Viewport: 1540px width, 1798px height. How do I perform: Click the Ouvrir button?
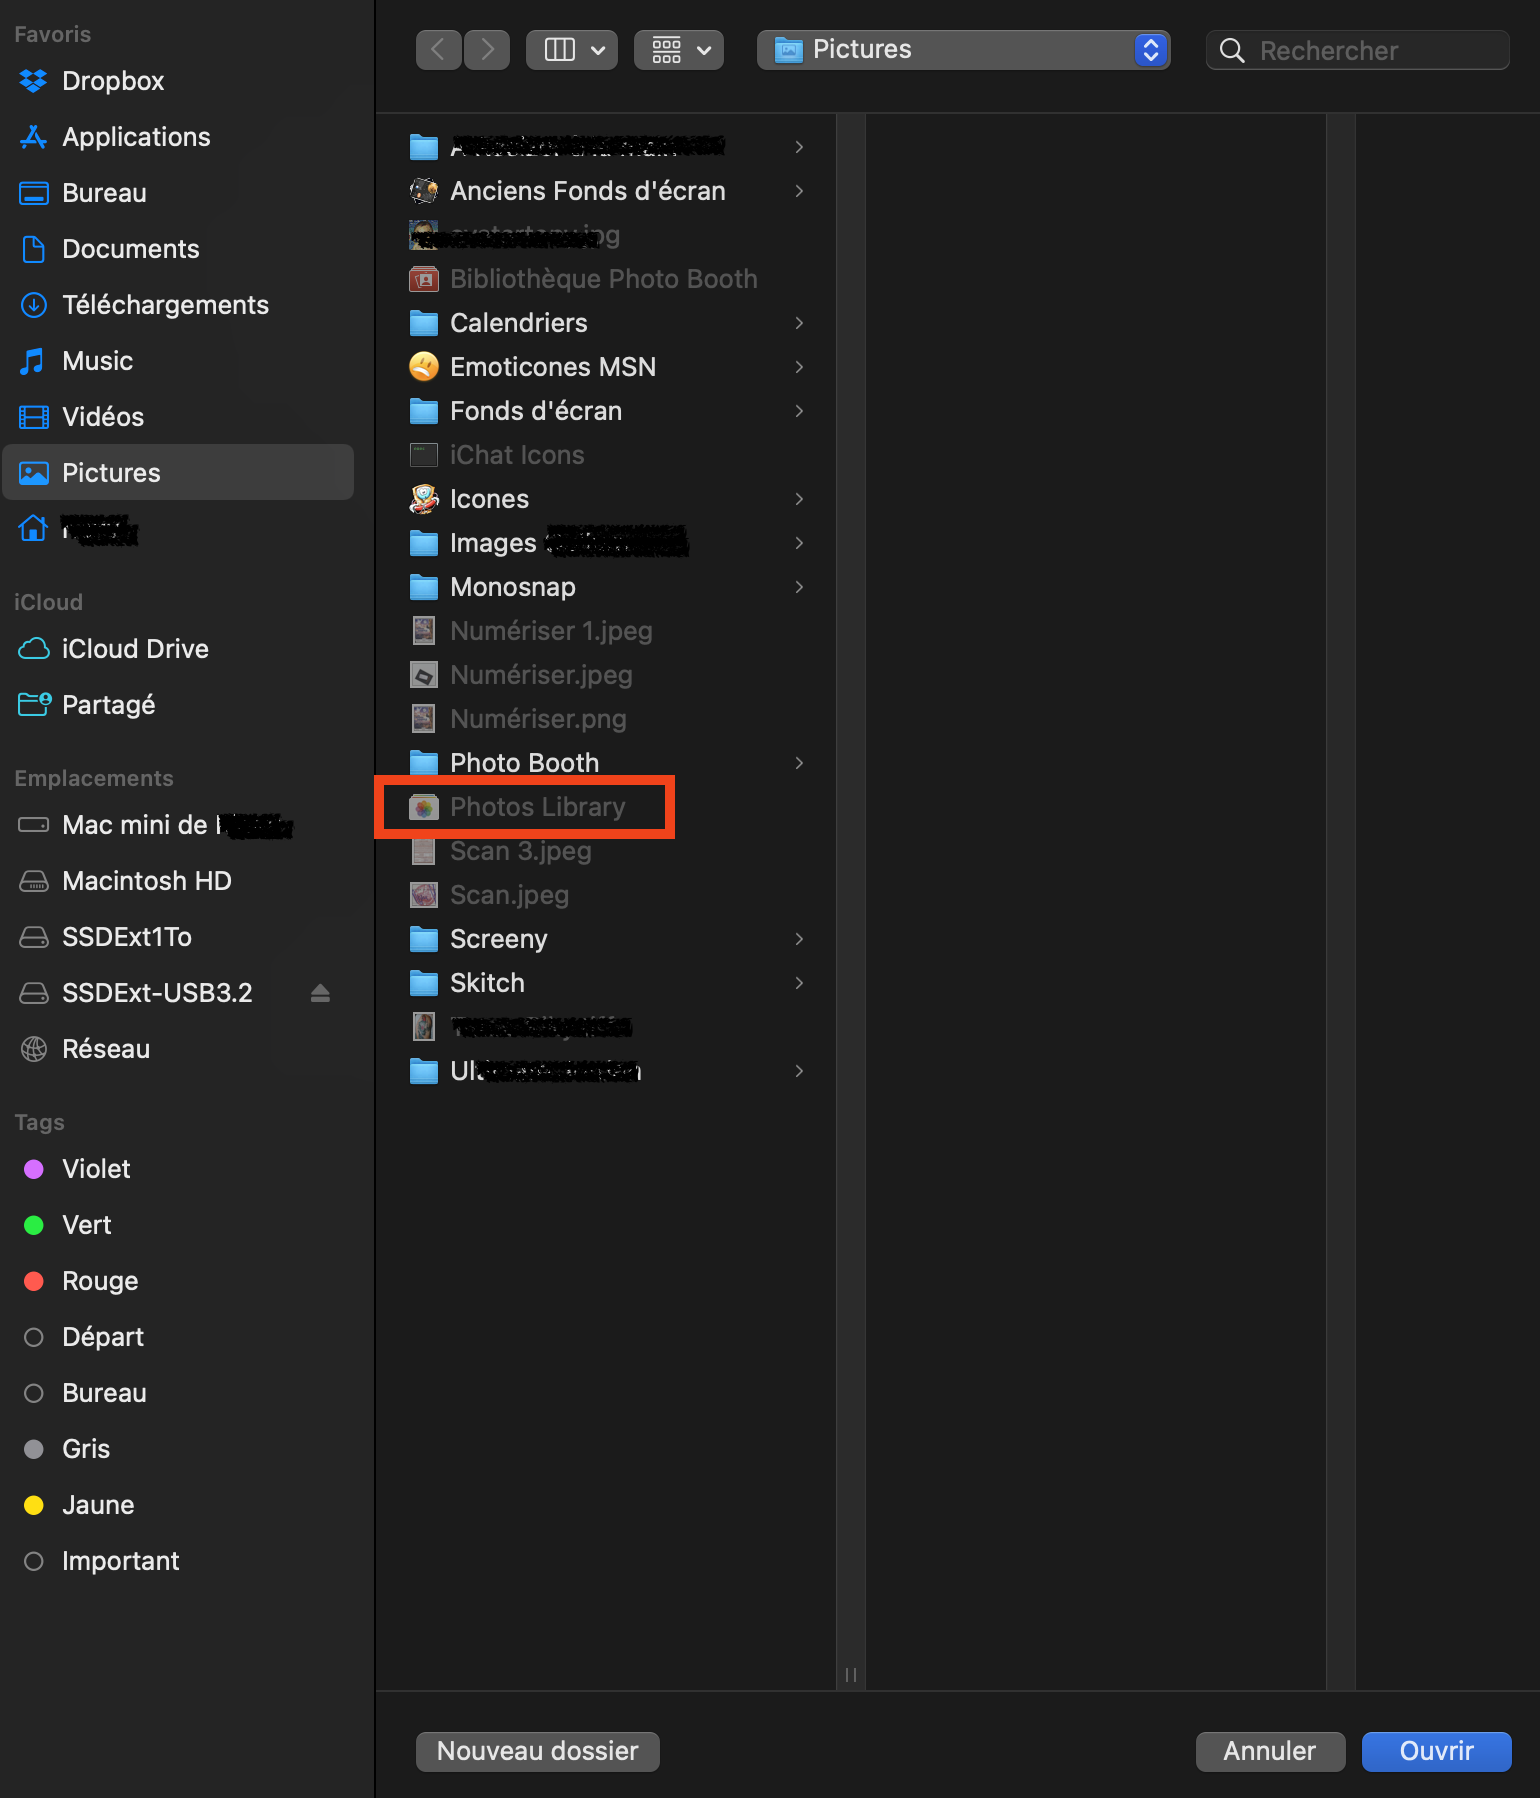(x=1436, y=1751)
